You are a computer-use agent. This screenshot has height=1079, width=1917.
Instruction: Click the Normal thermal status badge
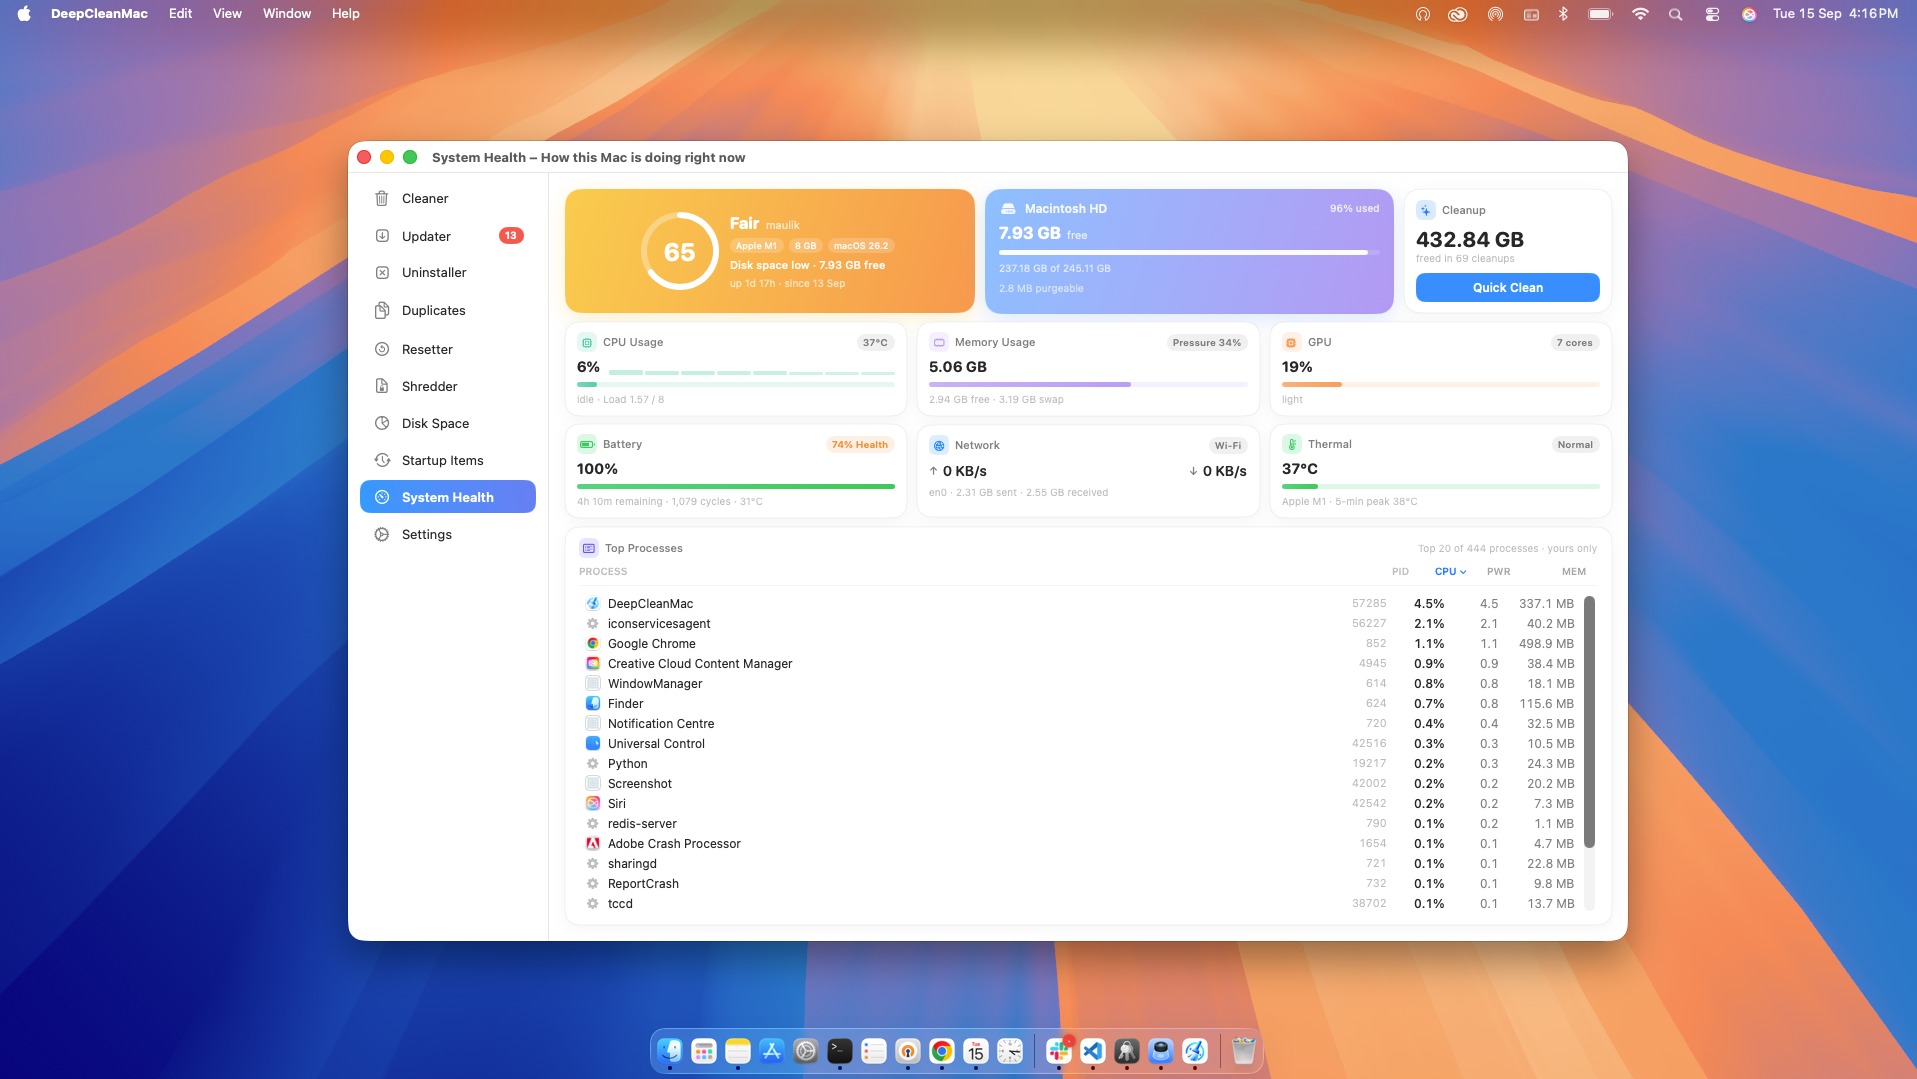[x=1575, y=445]
